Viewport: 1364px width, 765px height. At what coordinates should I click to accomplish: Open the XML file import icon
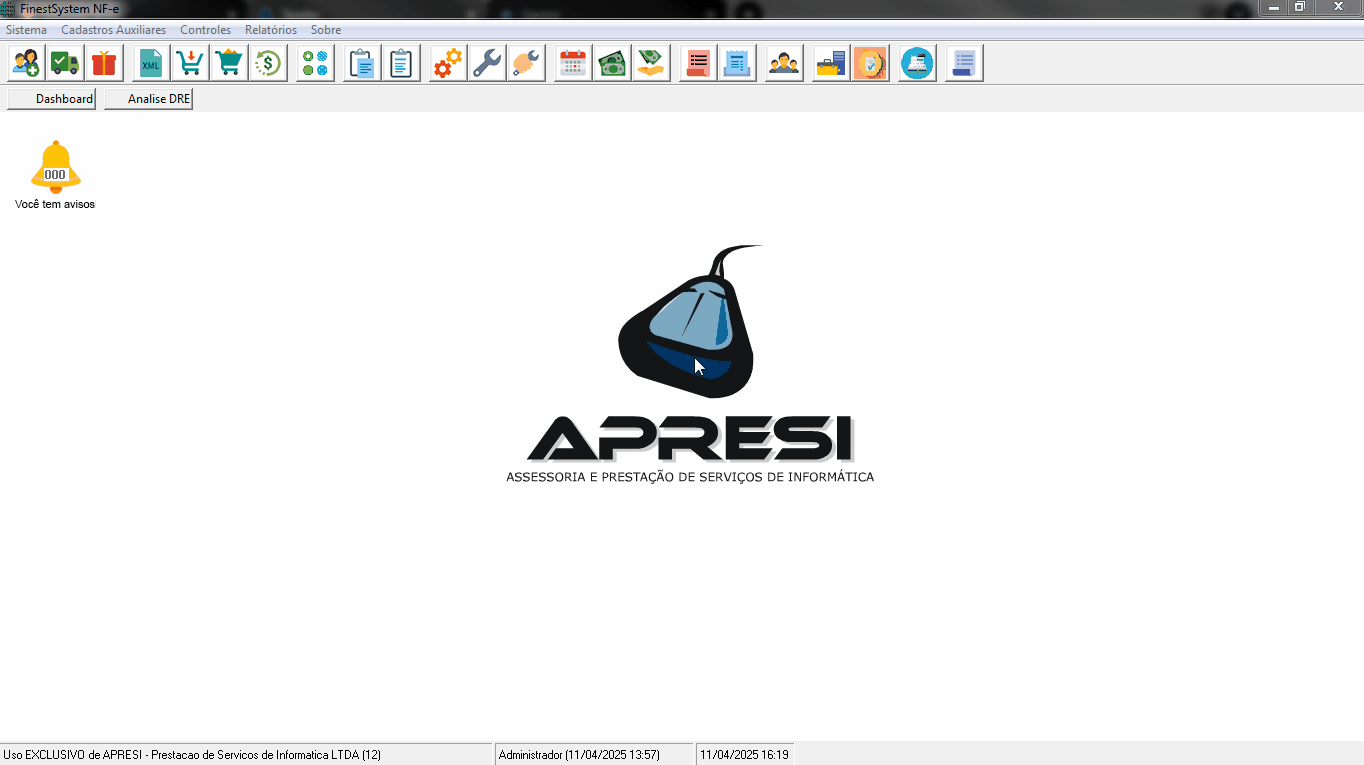(151, 63)
